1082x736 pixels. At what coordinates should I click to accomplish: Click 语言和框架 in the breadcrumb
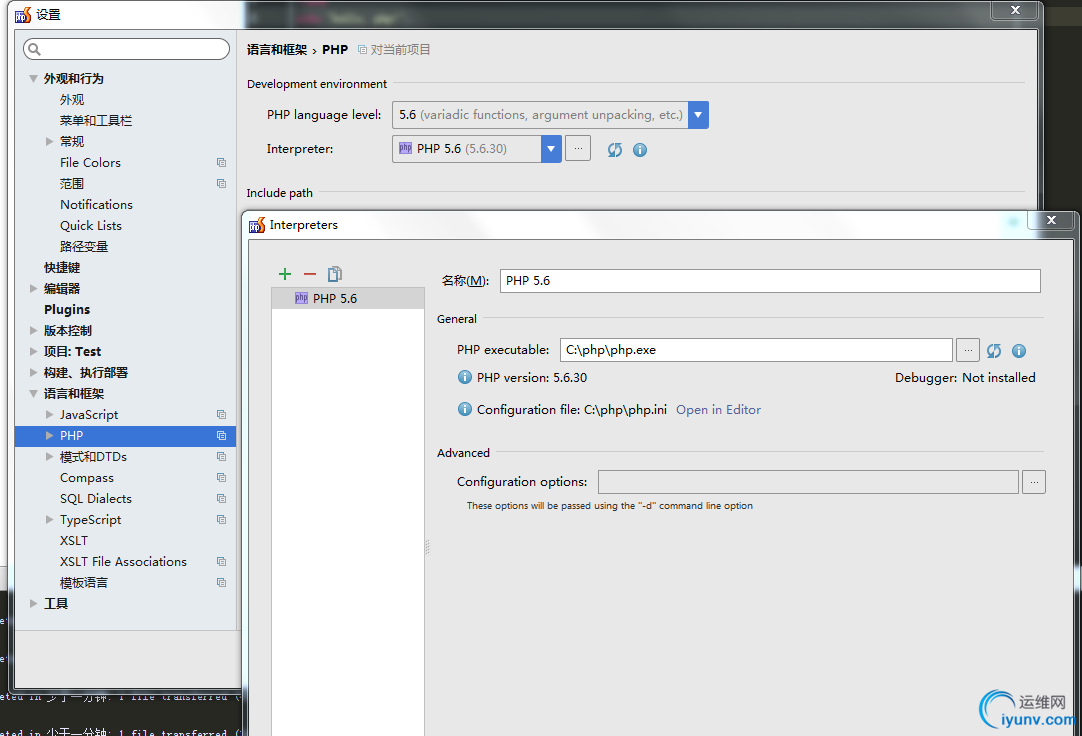click(x=277, y=50)
